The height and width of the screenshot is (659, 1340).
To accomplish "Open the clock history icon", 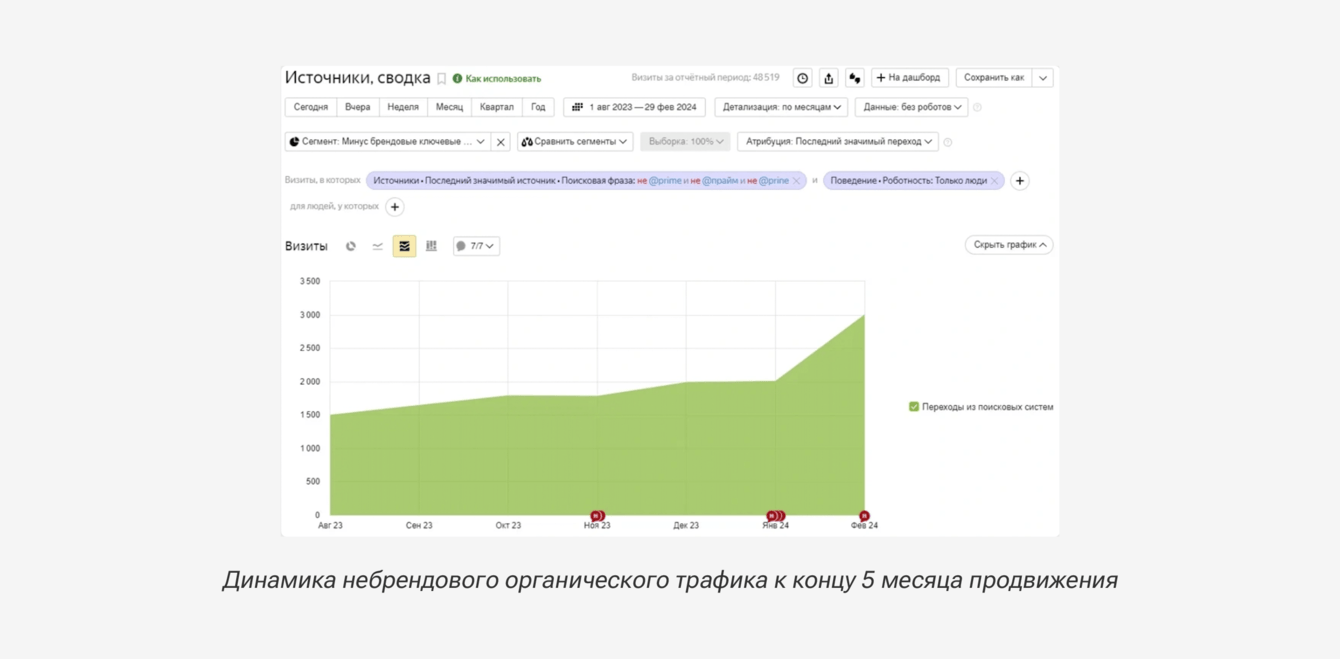I will pyautogui.click(x=802, y=78).
